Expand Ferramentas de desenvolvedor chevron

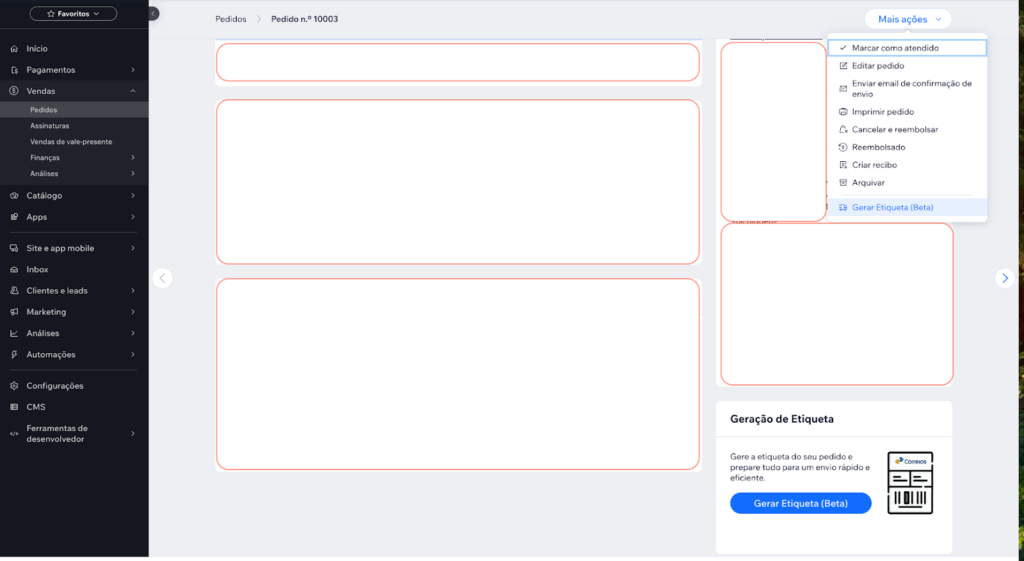[133, 434]
